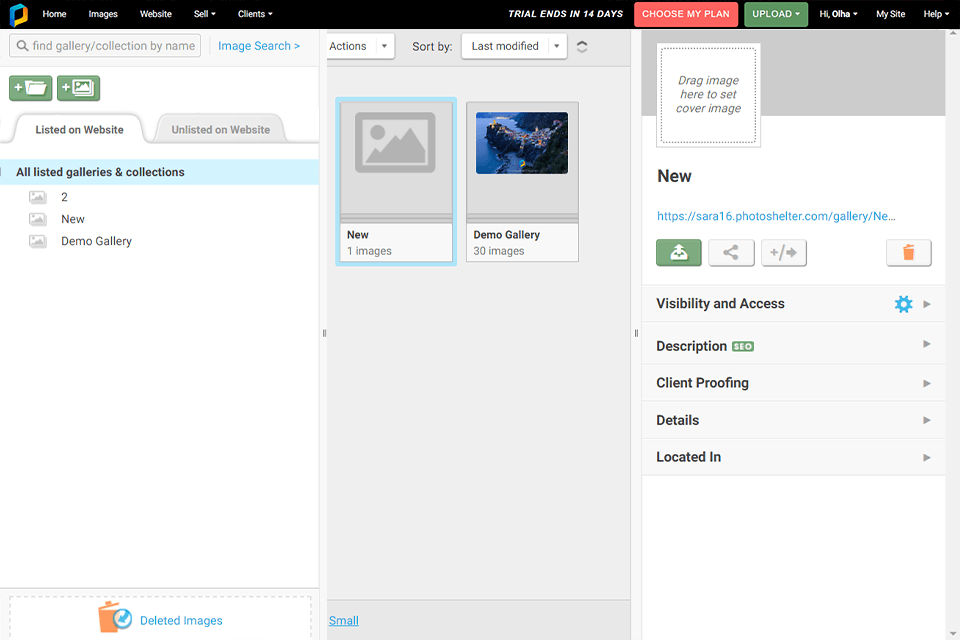Open the Hi, Olha account menu

click(x=838, y=14)
